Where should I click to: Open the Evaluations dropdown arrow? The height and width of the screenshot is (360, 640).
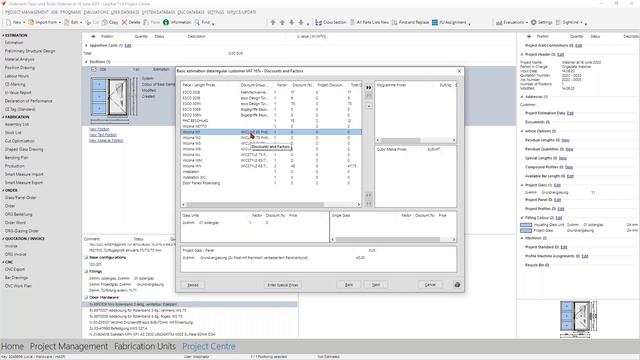click(x=527, y=23)
